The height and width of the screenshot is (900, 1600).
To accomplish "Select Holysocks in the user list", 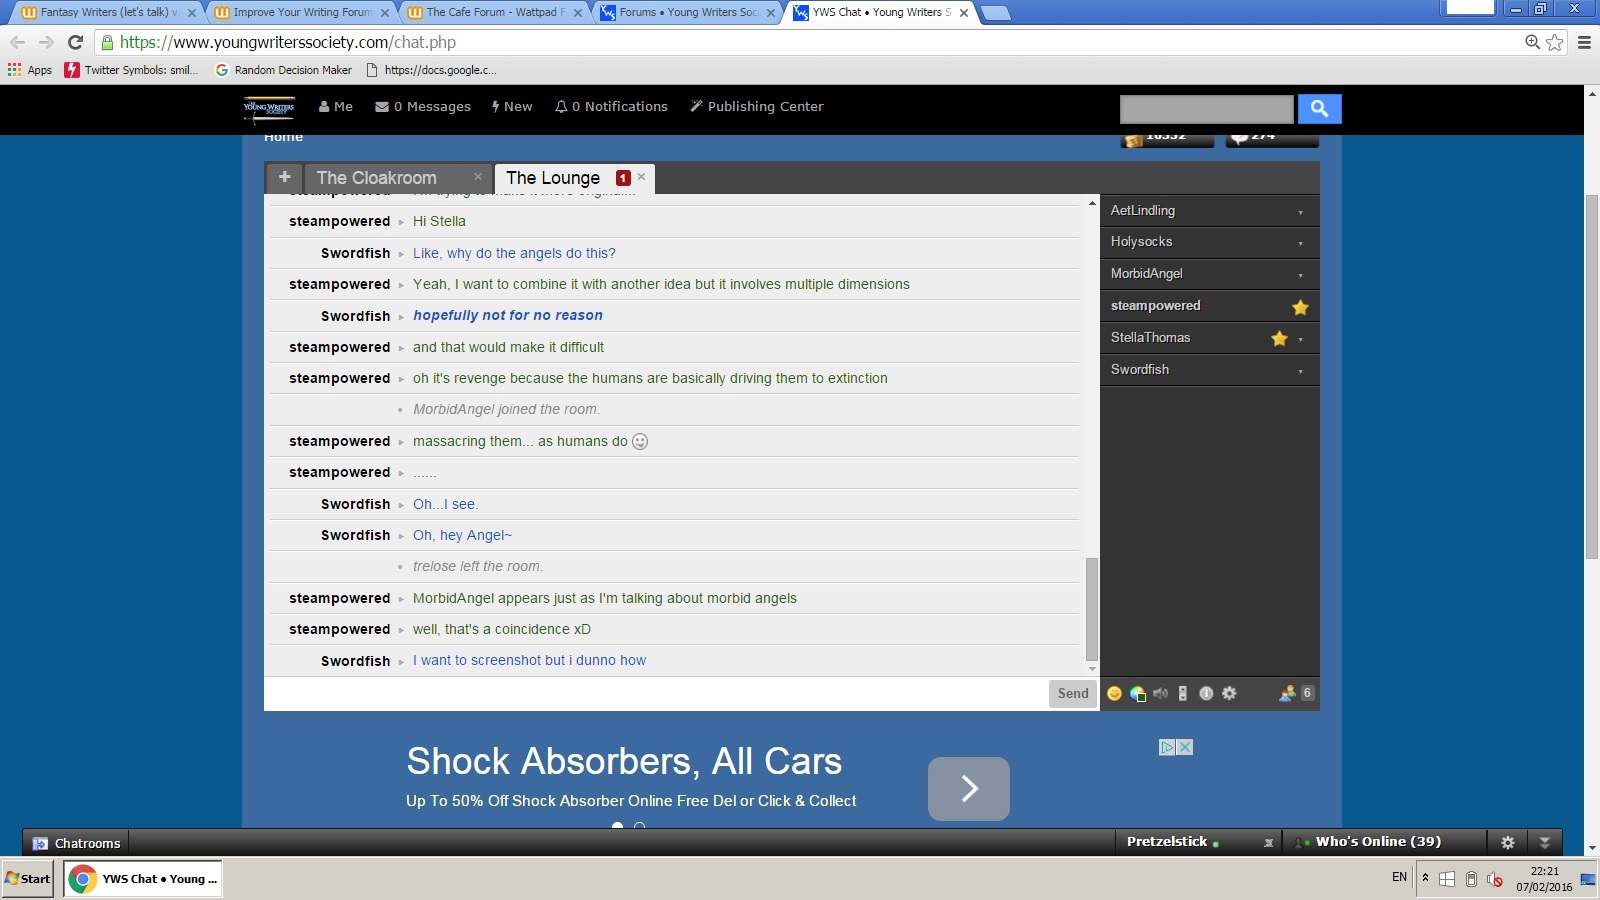I will click(x=1141, y=241).
